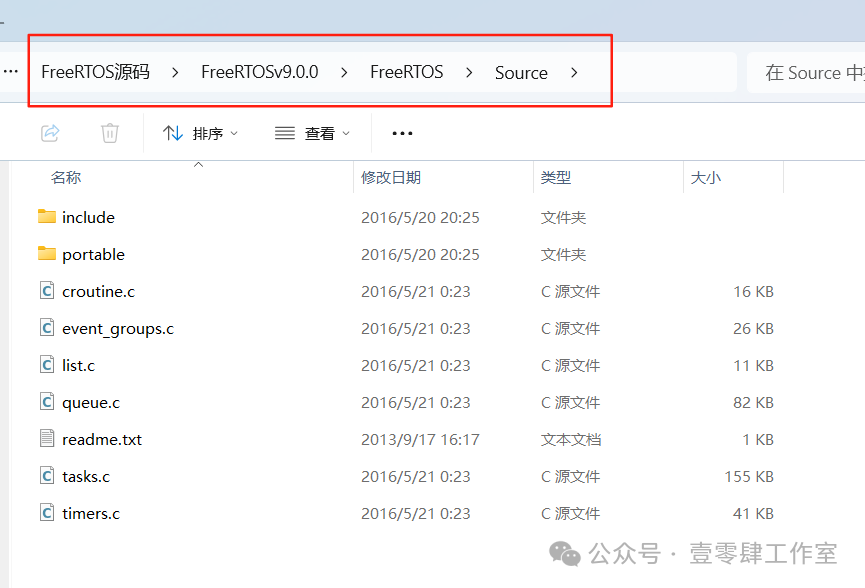
Task: Open the three-dot more options menu
Action: [x=402, y=133]
